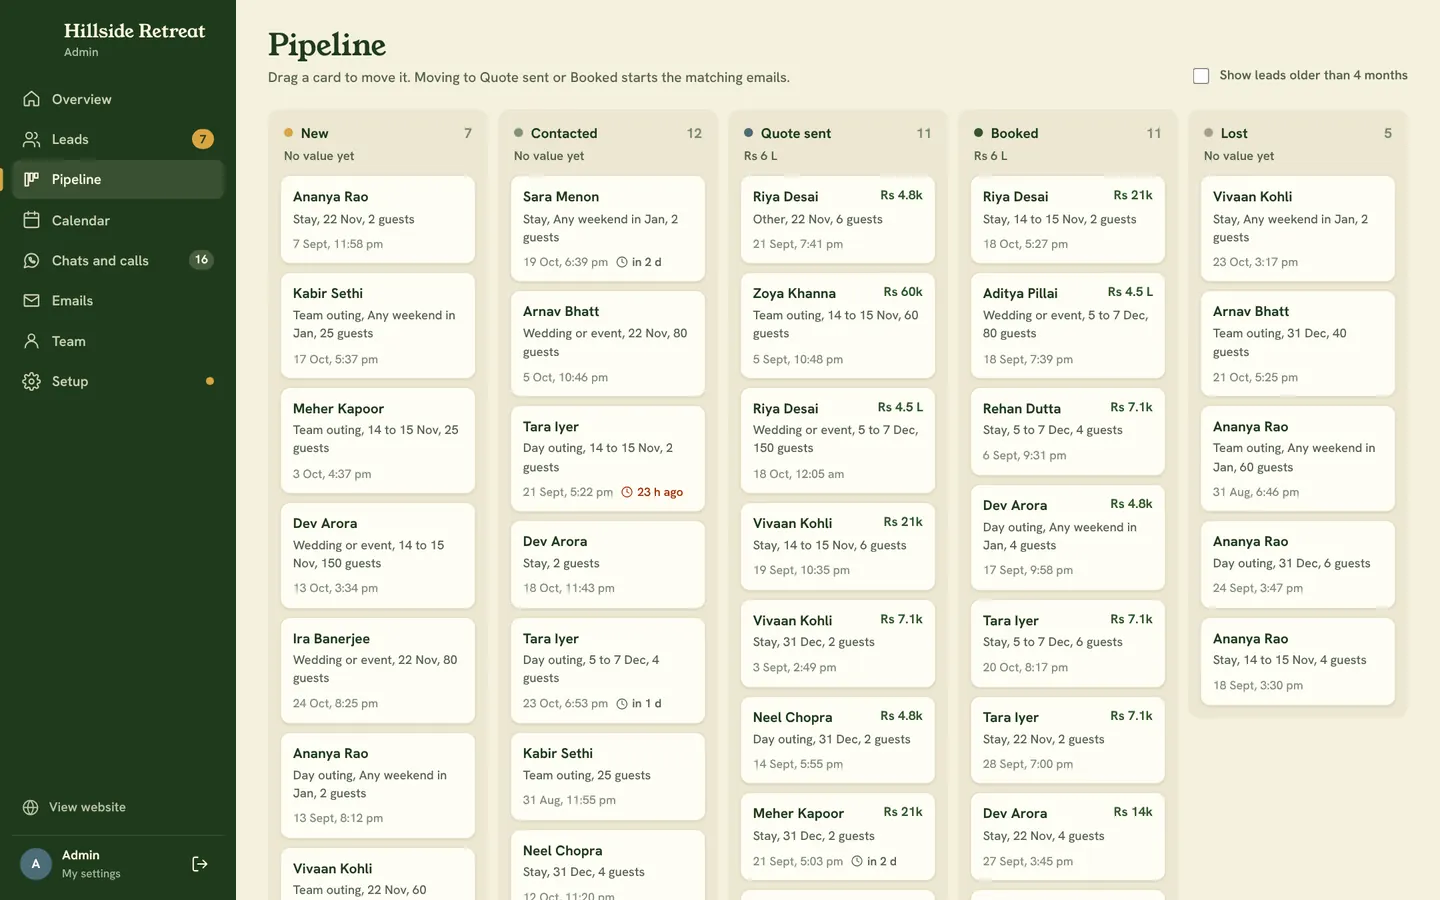Click the Leads people icon
The image size is (1440, 900).
point(32,139)
